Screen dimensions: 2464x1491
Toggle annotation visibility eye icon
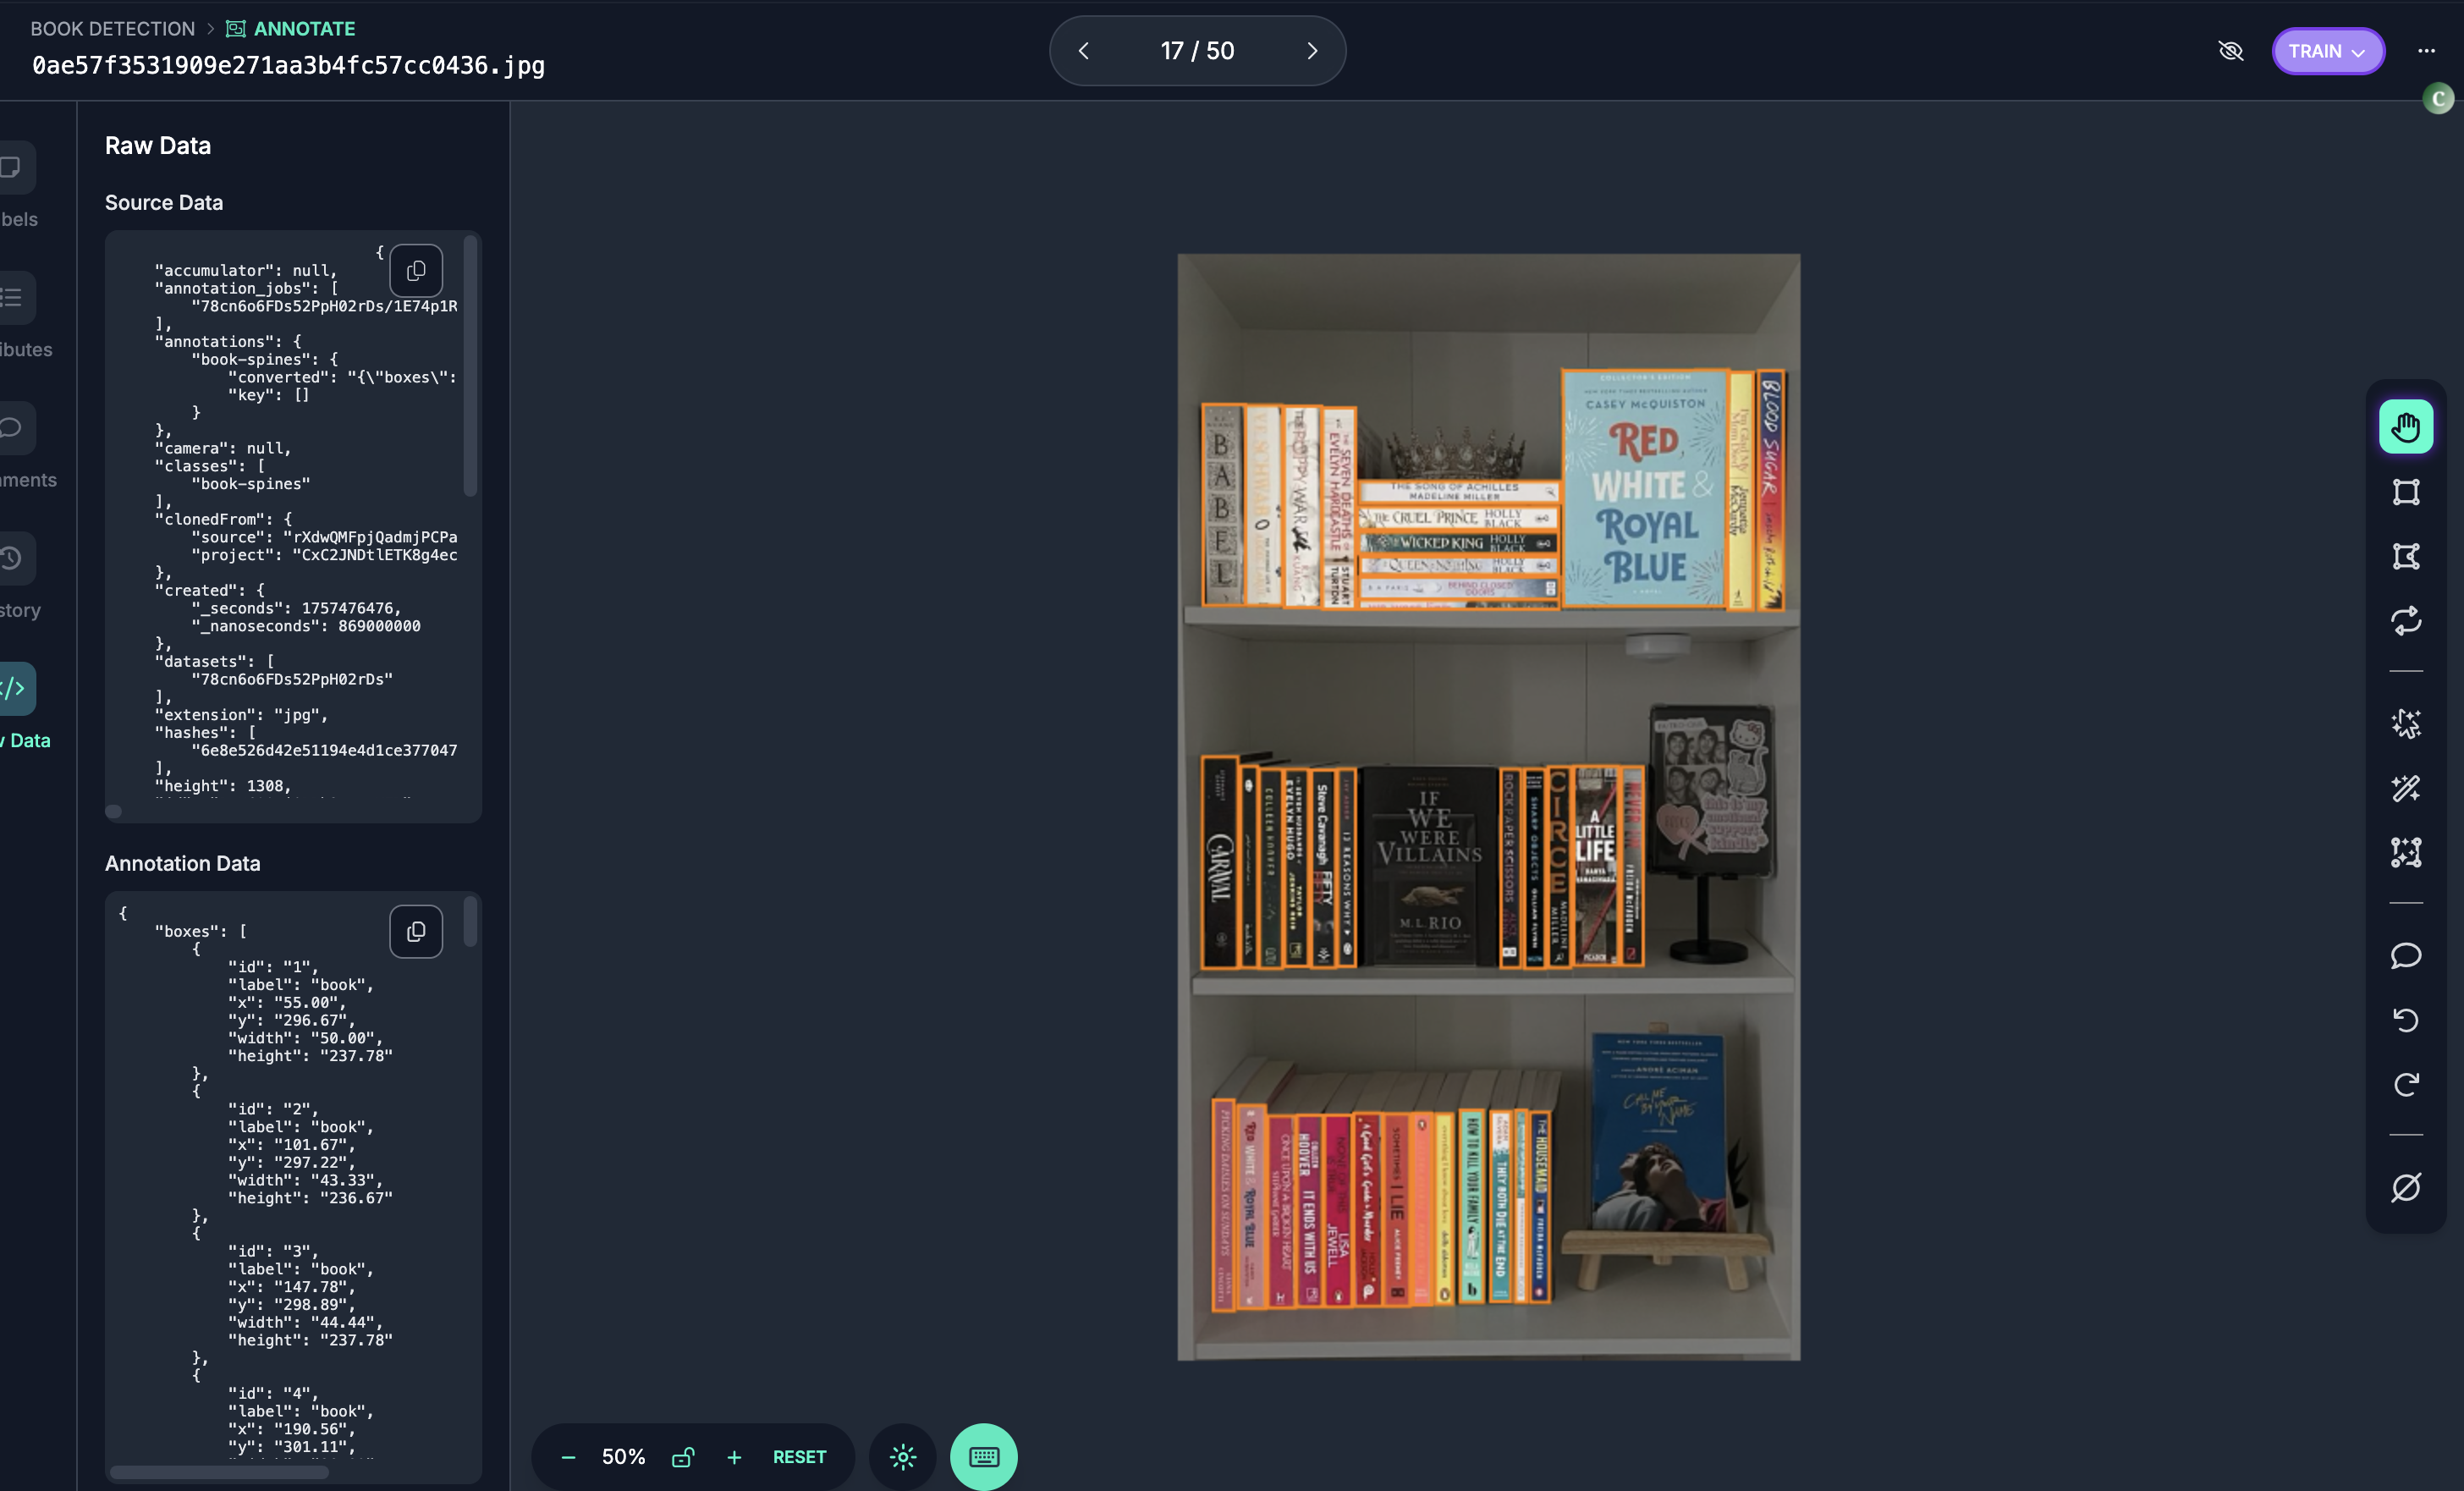[x=2230, y=51]
